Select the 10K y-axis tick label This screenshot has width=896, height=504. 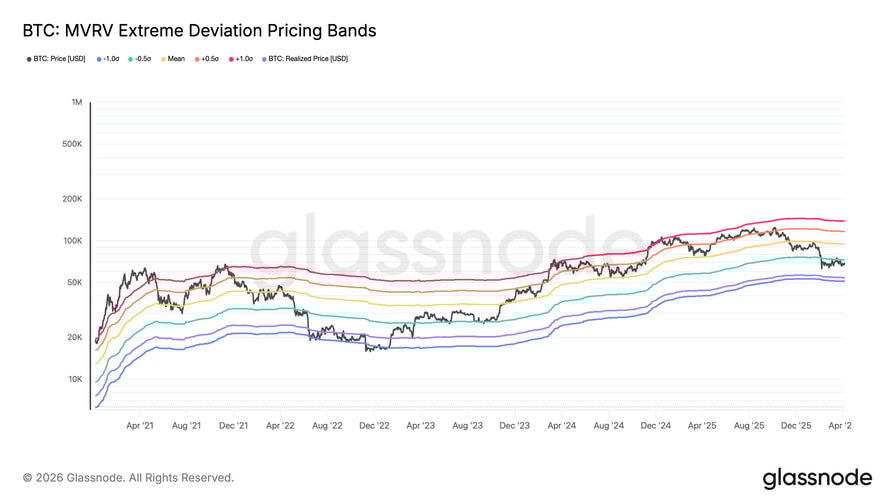pos(75,379)
